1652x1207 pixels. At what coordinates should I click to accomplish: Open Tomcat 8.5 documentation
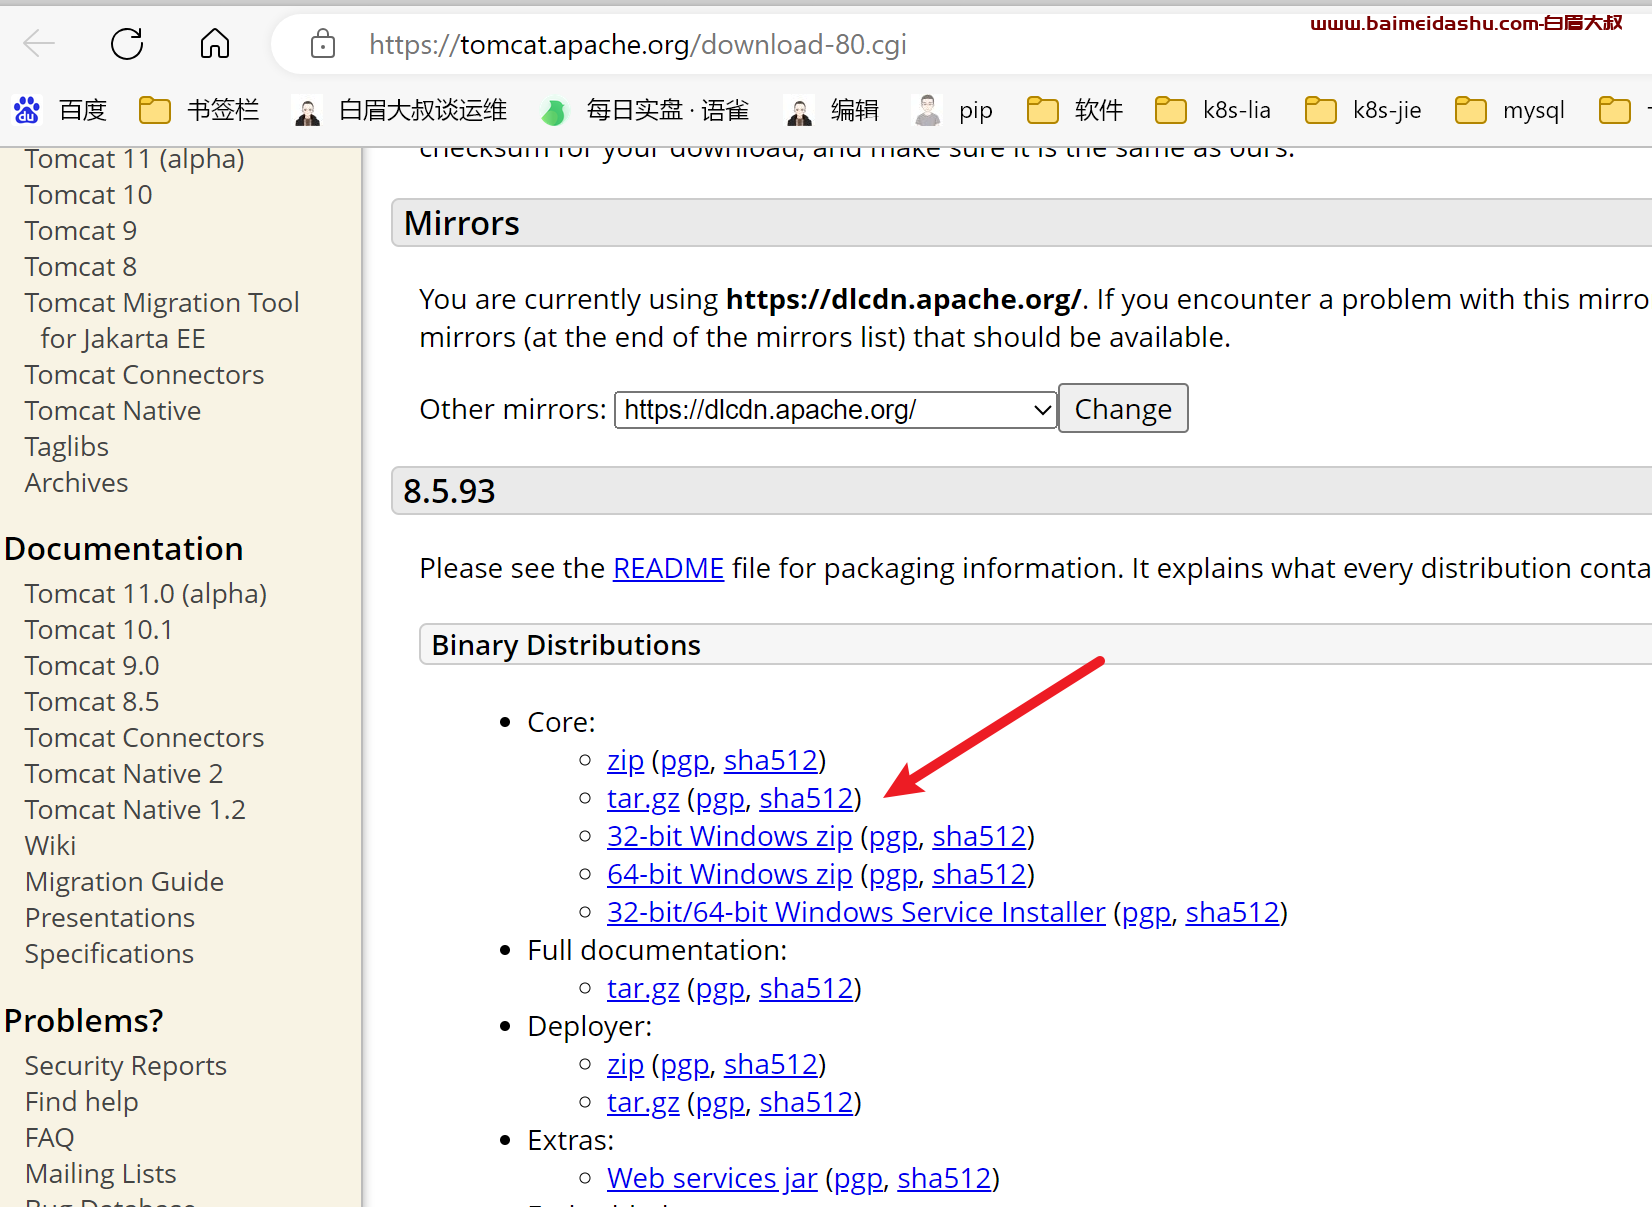[x=92, y=702]
